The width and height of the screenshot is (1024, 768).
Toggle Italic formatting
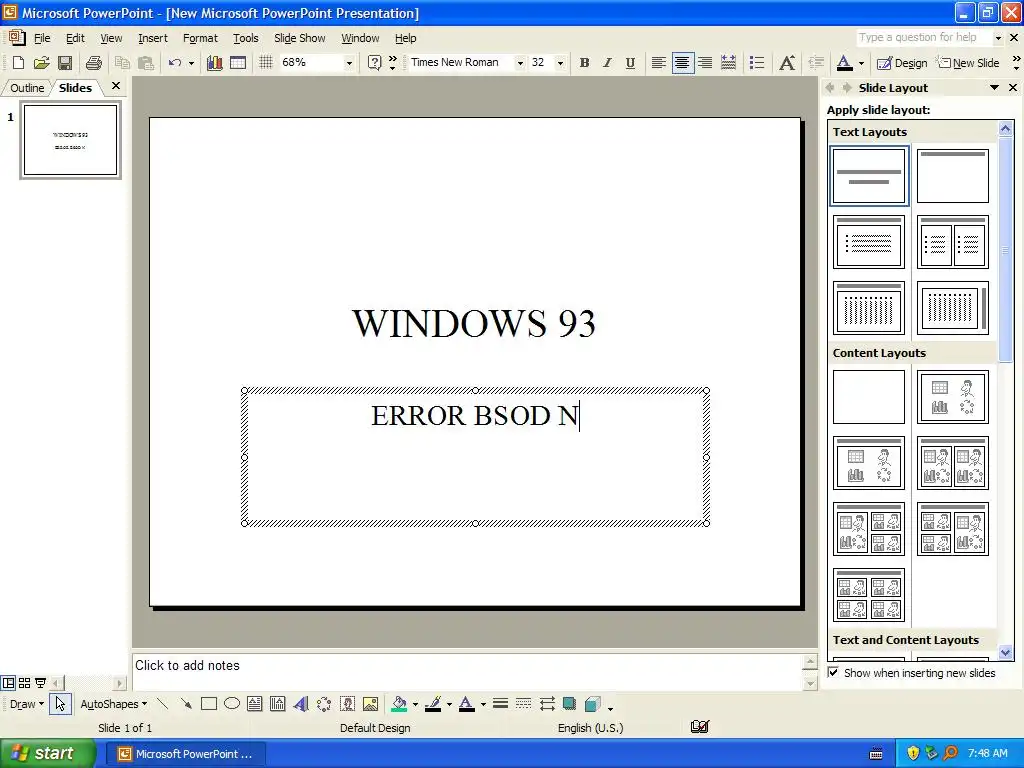coord(607,63)
